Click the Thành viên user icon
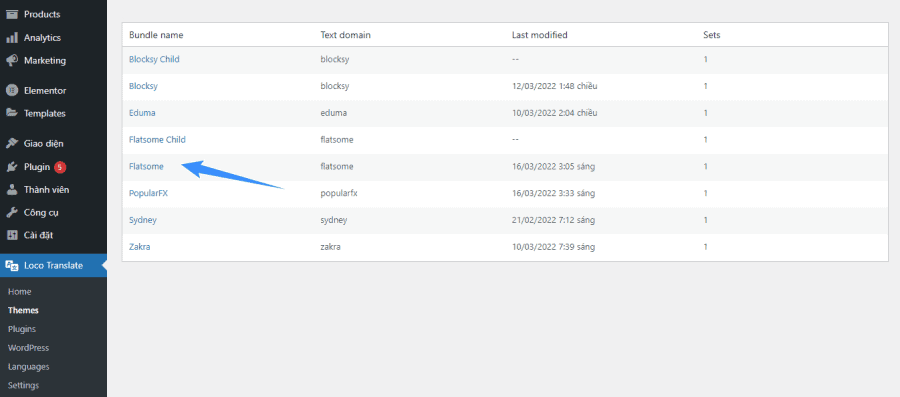The width and height of the screenshot is (900, 397). point(11,189)
